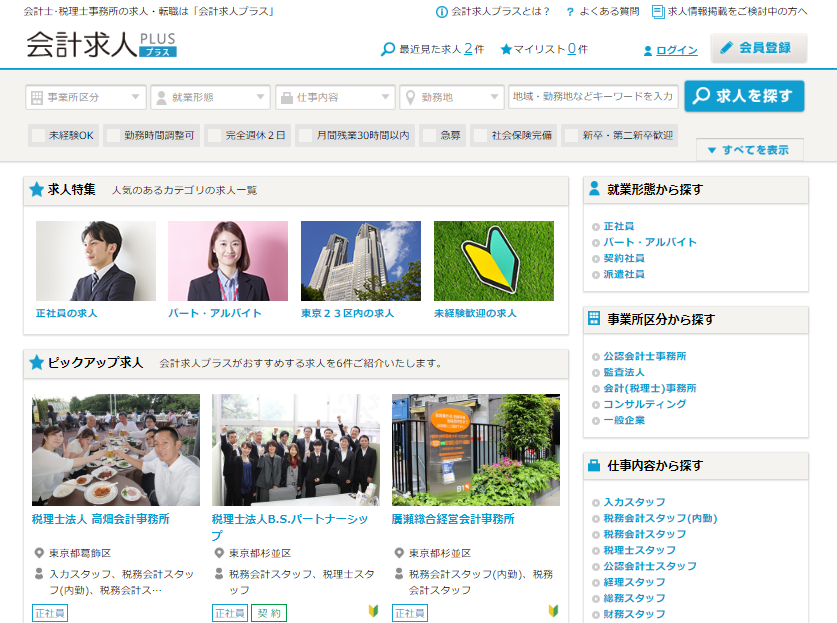Viewport: 837px width, 623px height.
Task: Click the 会計求人プラス site logo
Action: point(100,45)
